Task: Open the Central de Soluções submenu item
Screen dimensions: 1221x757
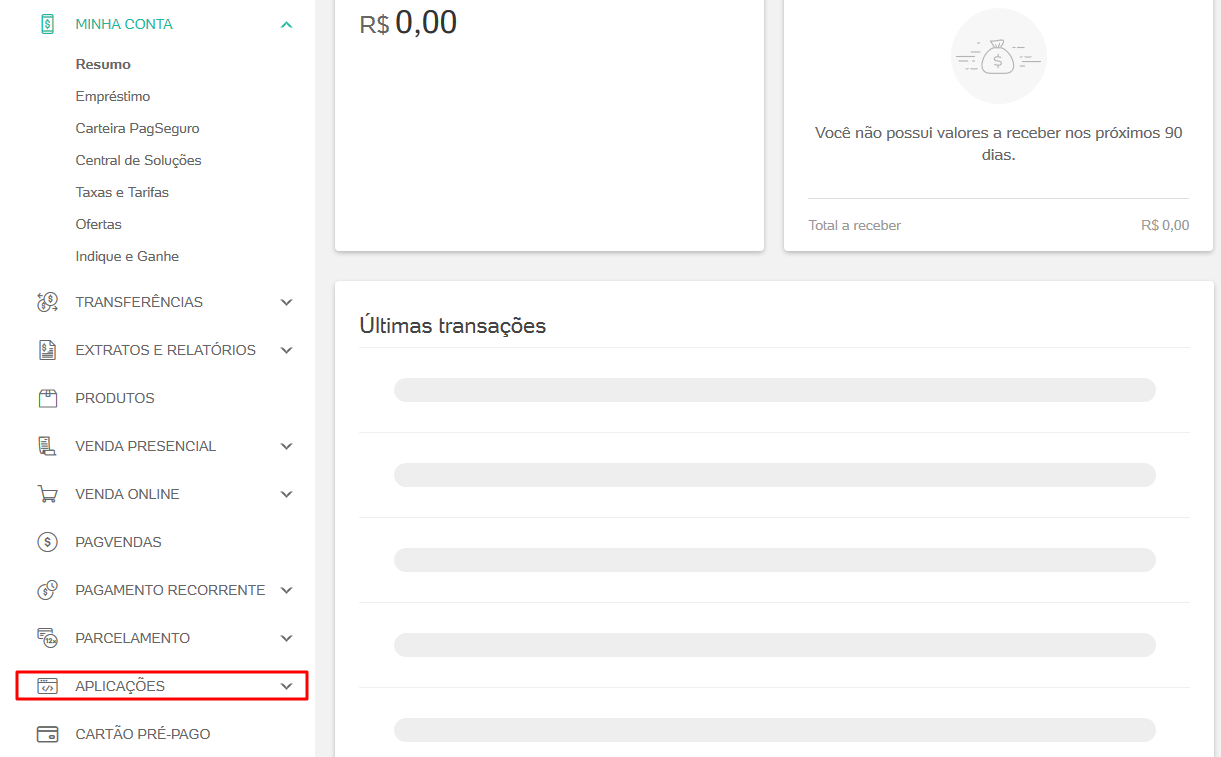Action: pyautogui.click(x=138, y=160)
